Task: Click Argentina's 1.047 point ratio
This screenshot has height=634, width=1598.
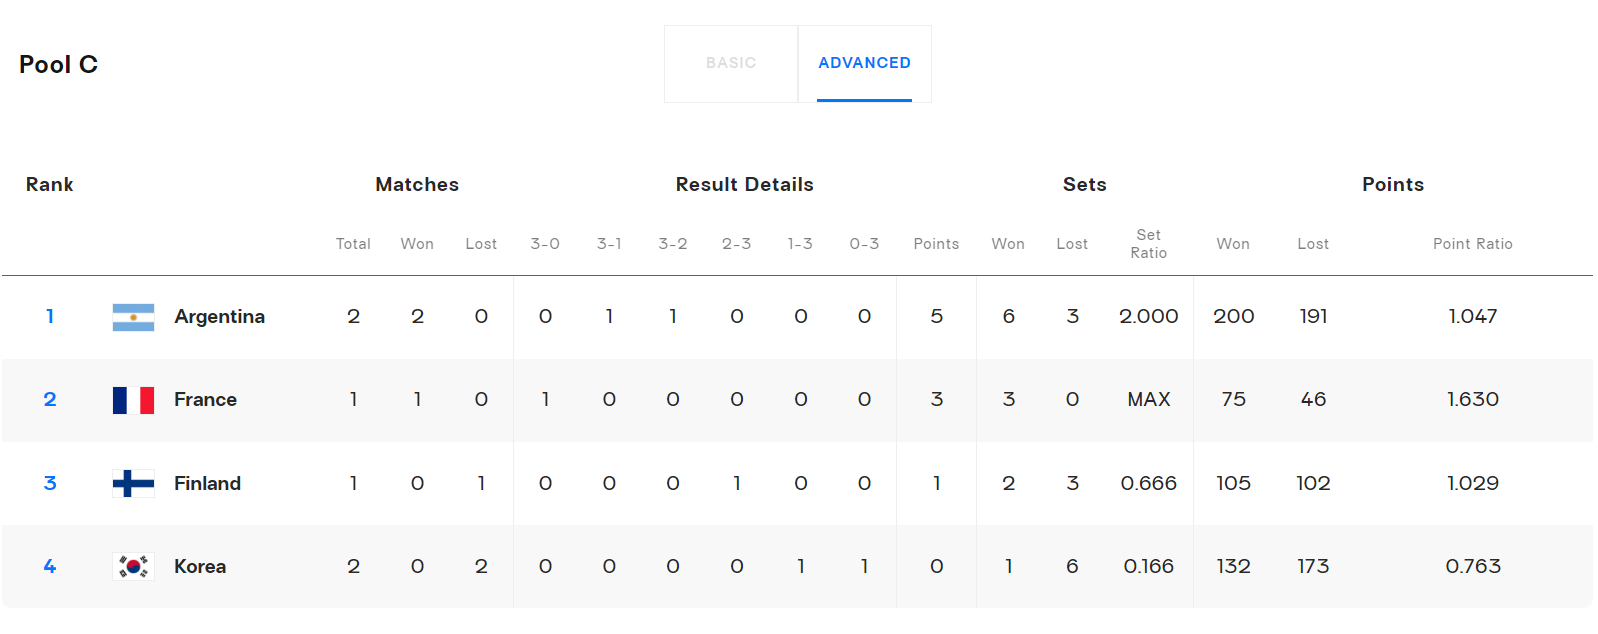Action: (1472, 317)
